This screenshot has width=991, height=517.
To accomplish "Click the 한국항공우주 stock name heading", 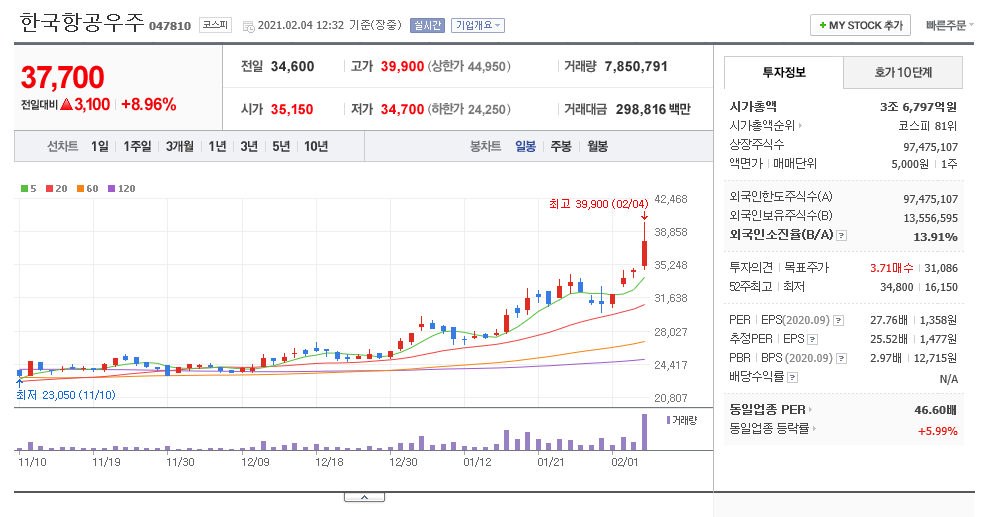I will point(82,23).
